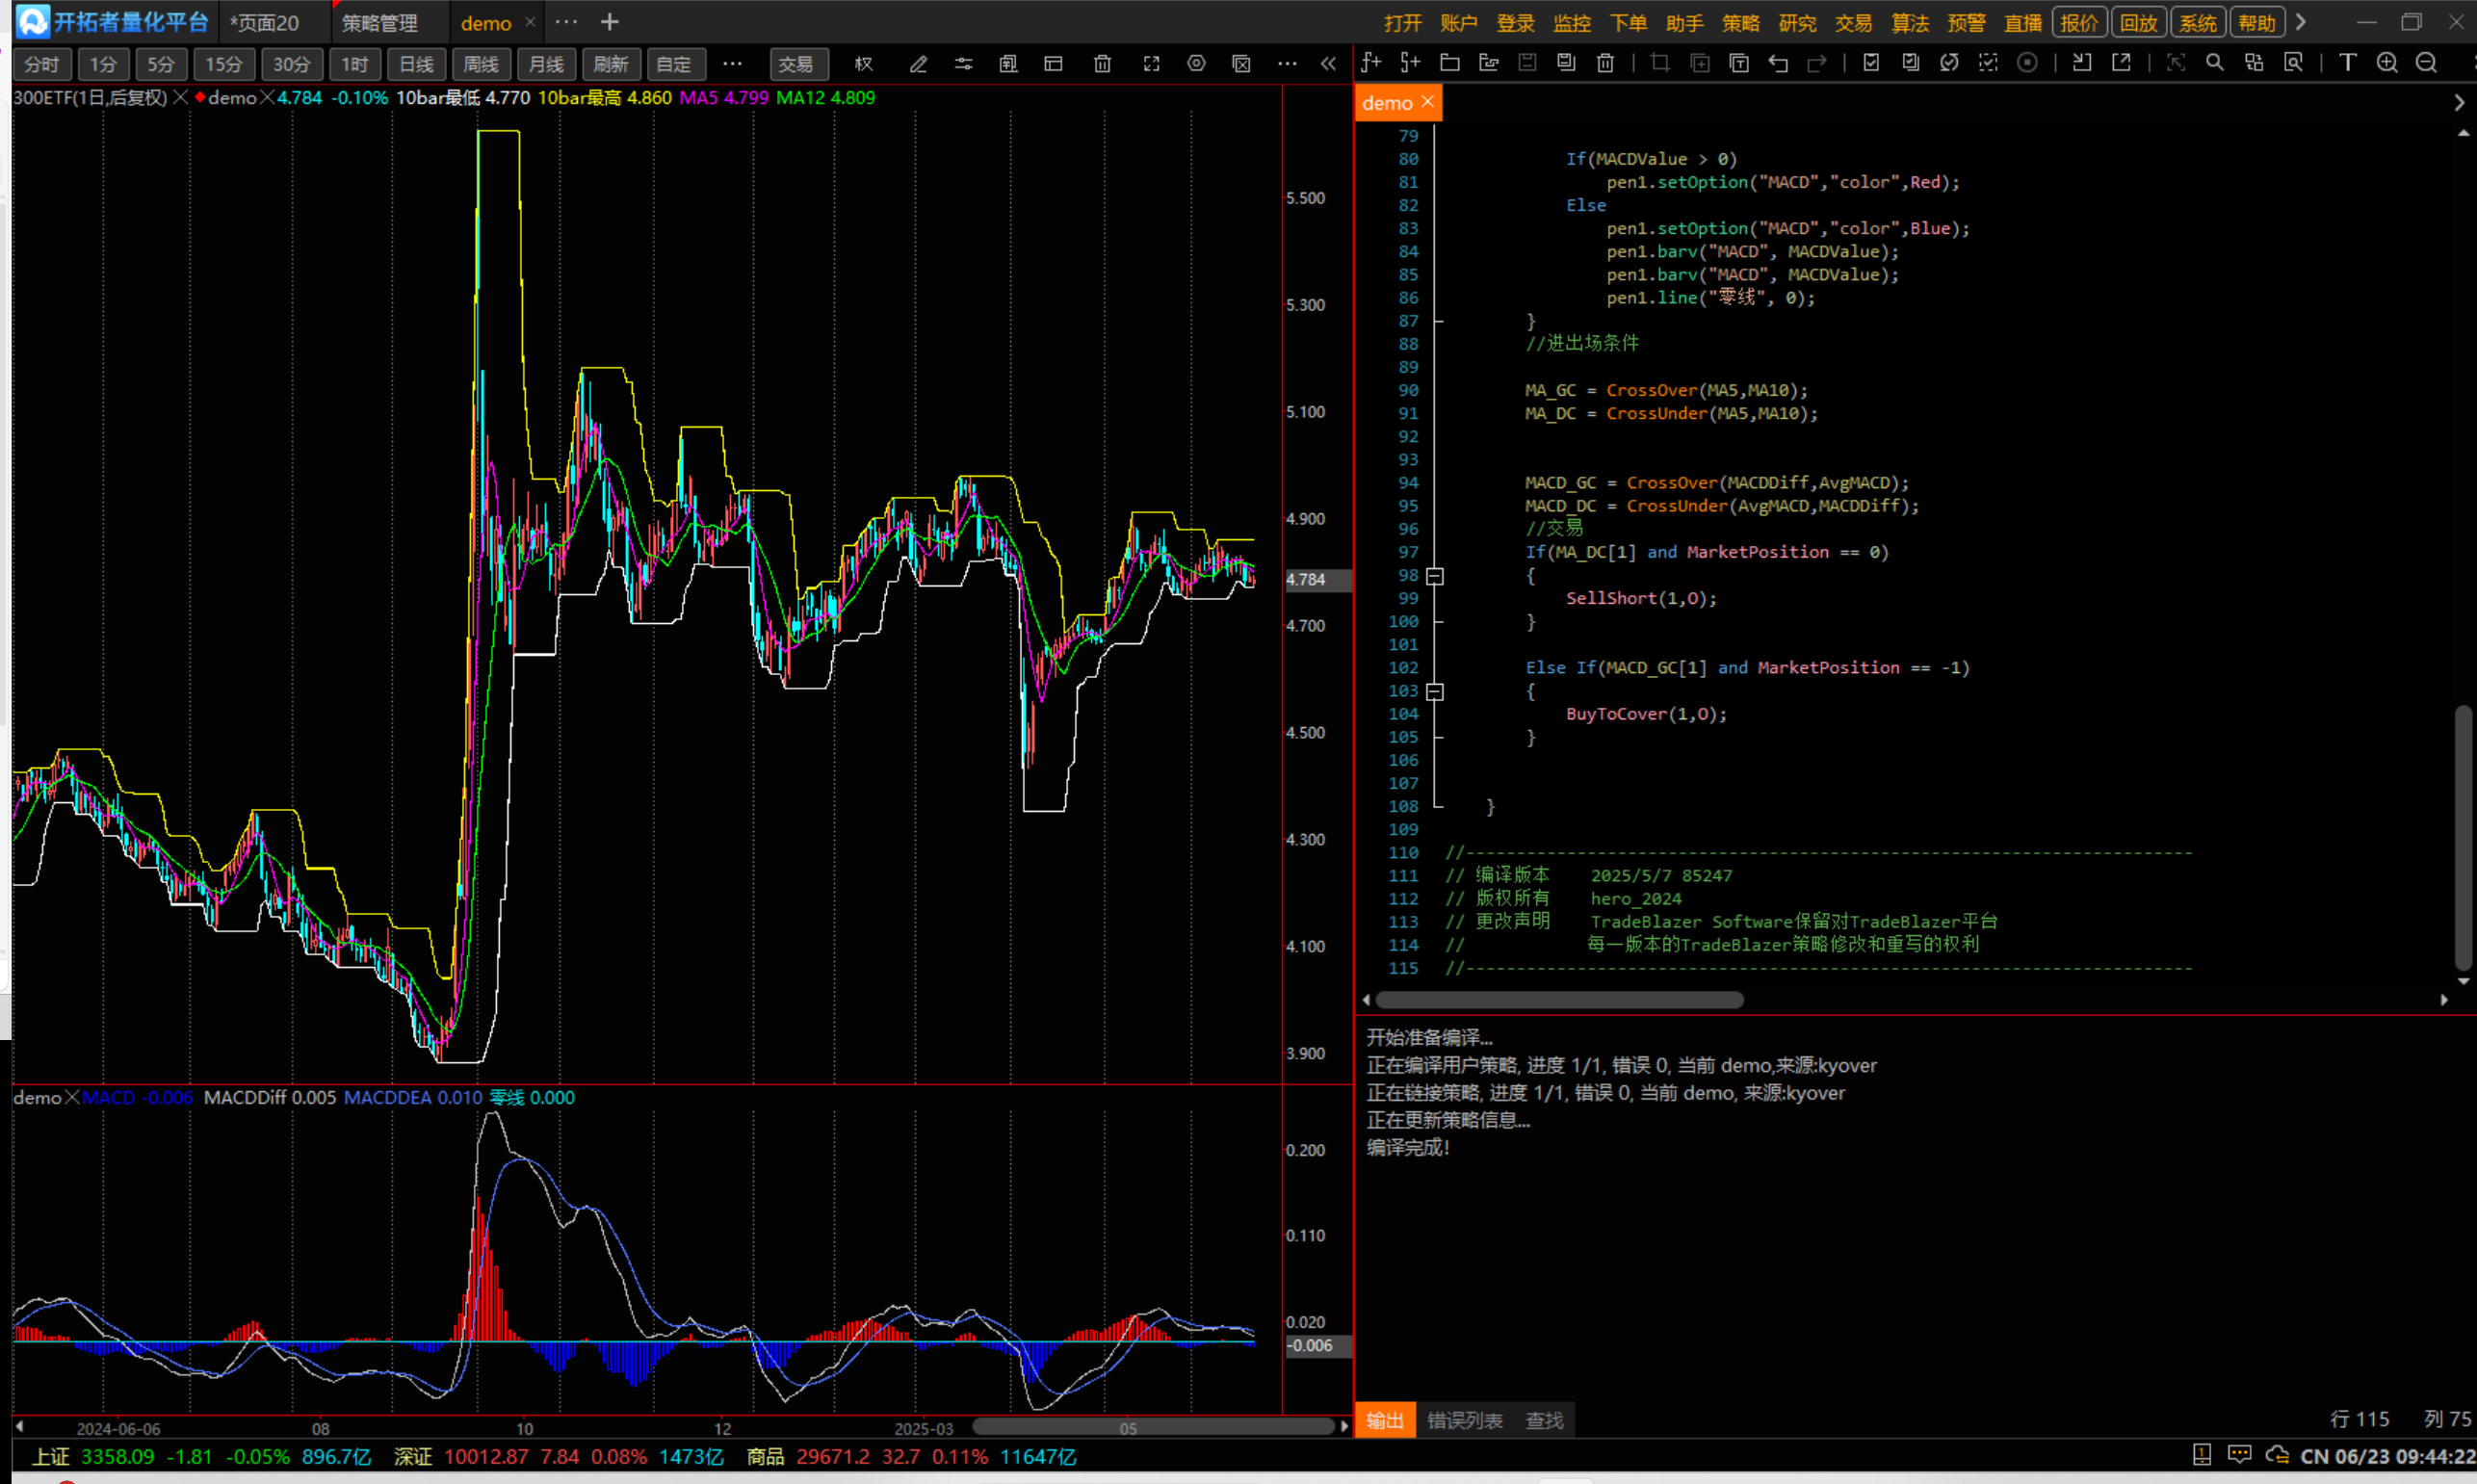Click the chart toolbar trash icon
2477x1484 pixels.
pyautogui.click(x=1102, y=64)
